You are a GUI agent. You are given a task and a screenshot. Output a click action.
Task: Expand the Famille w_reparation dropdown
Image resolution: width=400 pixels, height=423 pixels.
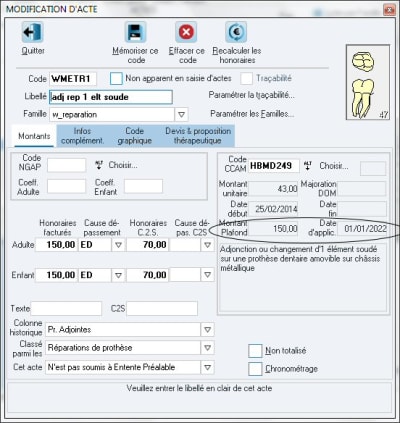[181, 114]
